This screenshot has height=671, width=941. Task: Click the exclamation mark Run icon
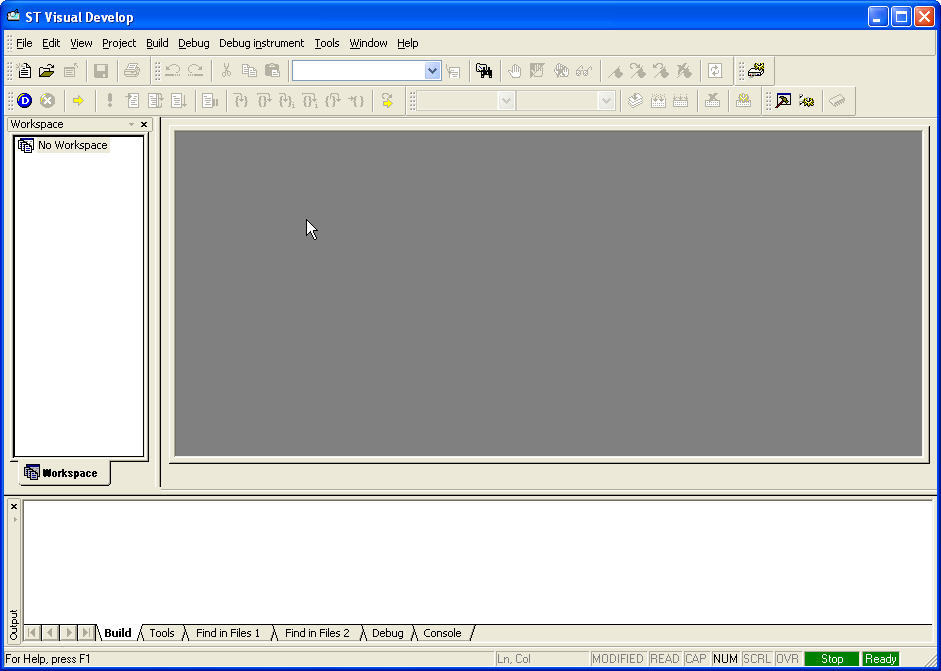click(x=109, y=101)
